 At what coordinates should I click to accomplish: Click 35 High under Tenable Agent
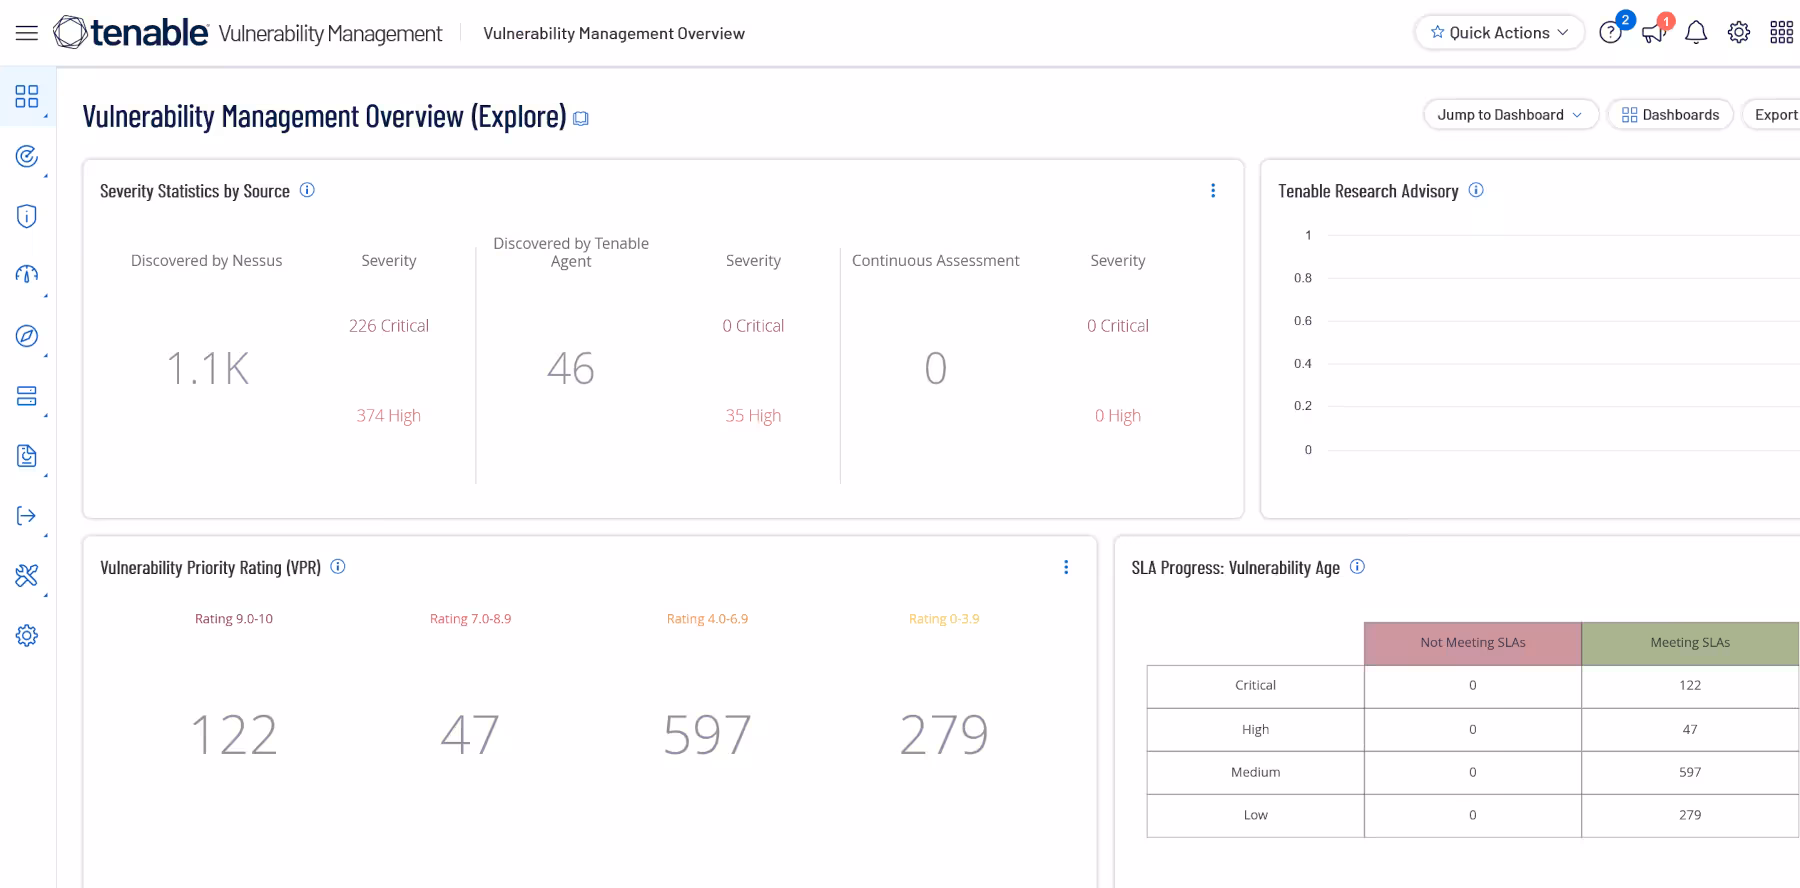coord(753,416)
